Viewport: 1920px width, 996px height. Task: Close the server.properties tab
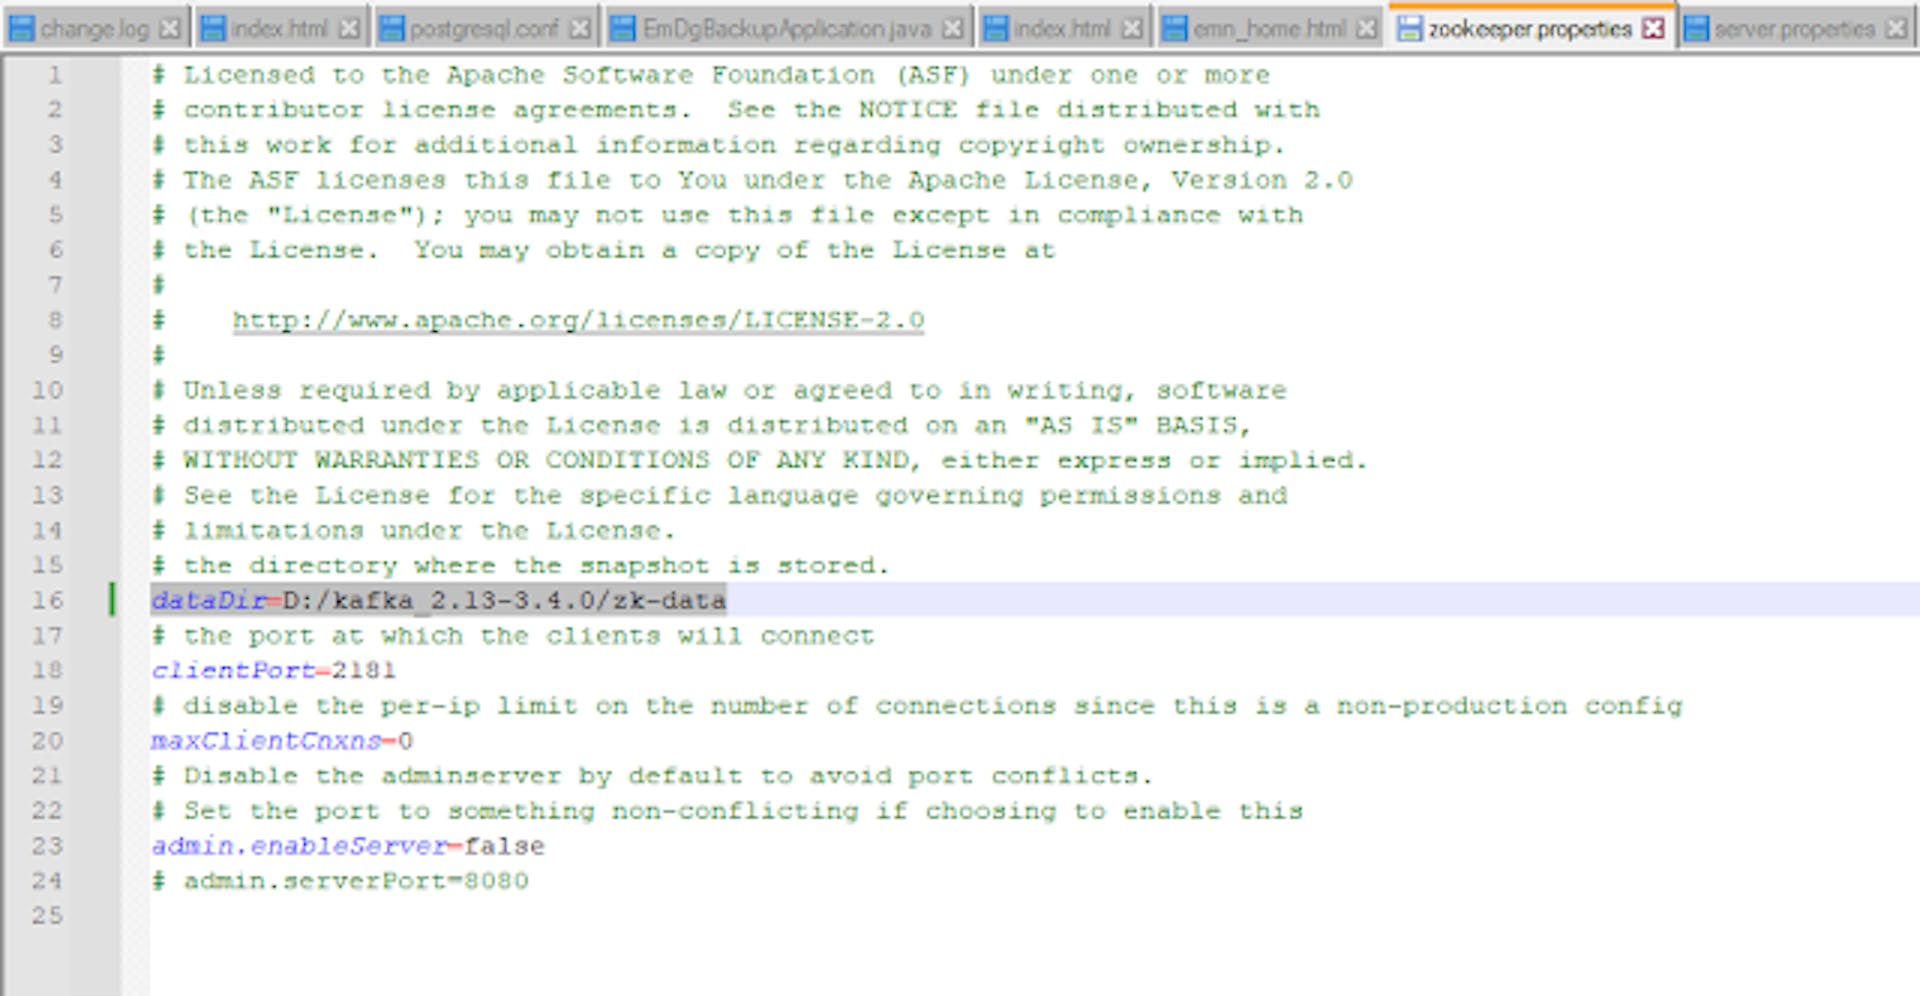(x=1896, y=29)
